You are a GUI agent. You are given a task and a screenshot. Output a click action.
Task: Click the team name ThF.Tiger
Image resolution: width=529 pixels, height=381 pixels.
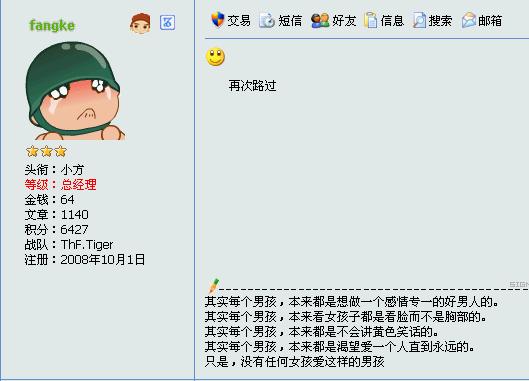[x=87, y=245]
